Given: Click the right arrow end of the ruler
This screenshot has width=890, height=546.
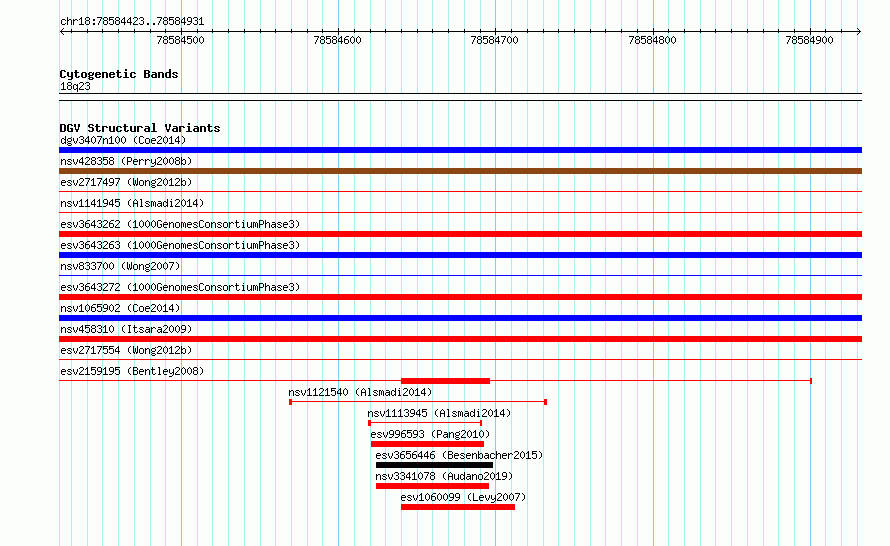Looking at the screenshot, I should 859,31.
